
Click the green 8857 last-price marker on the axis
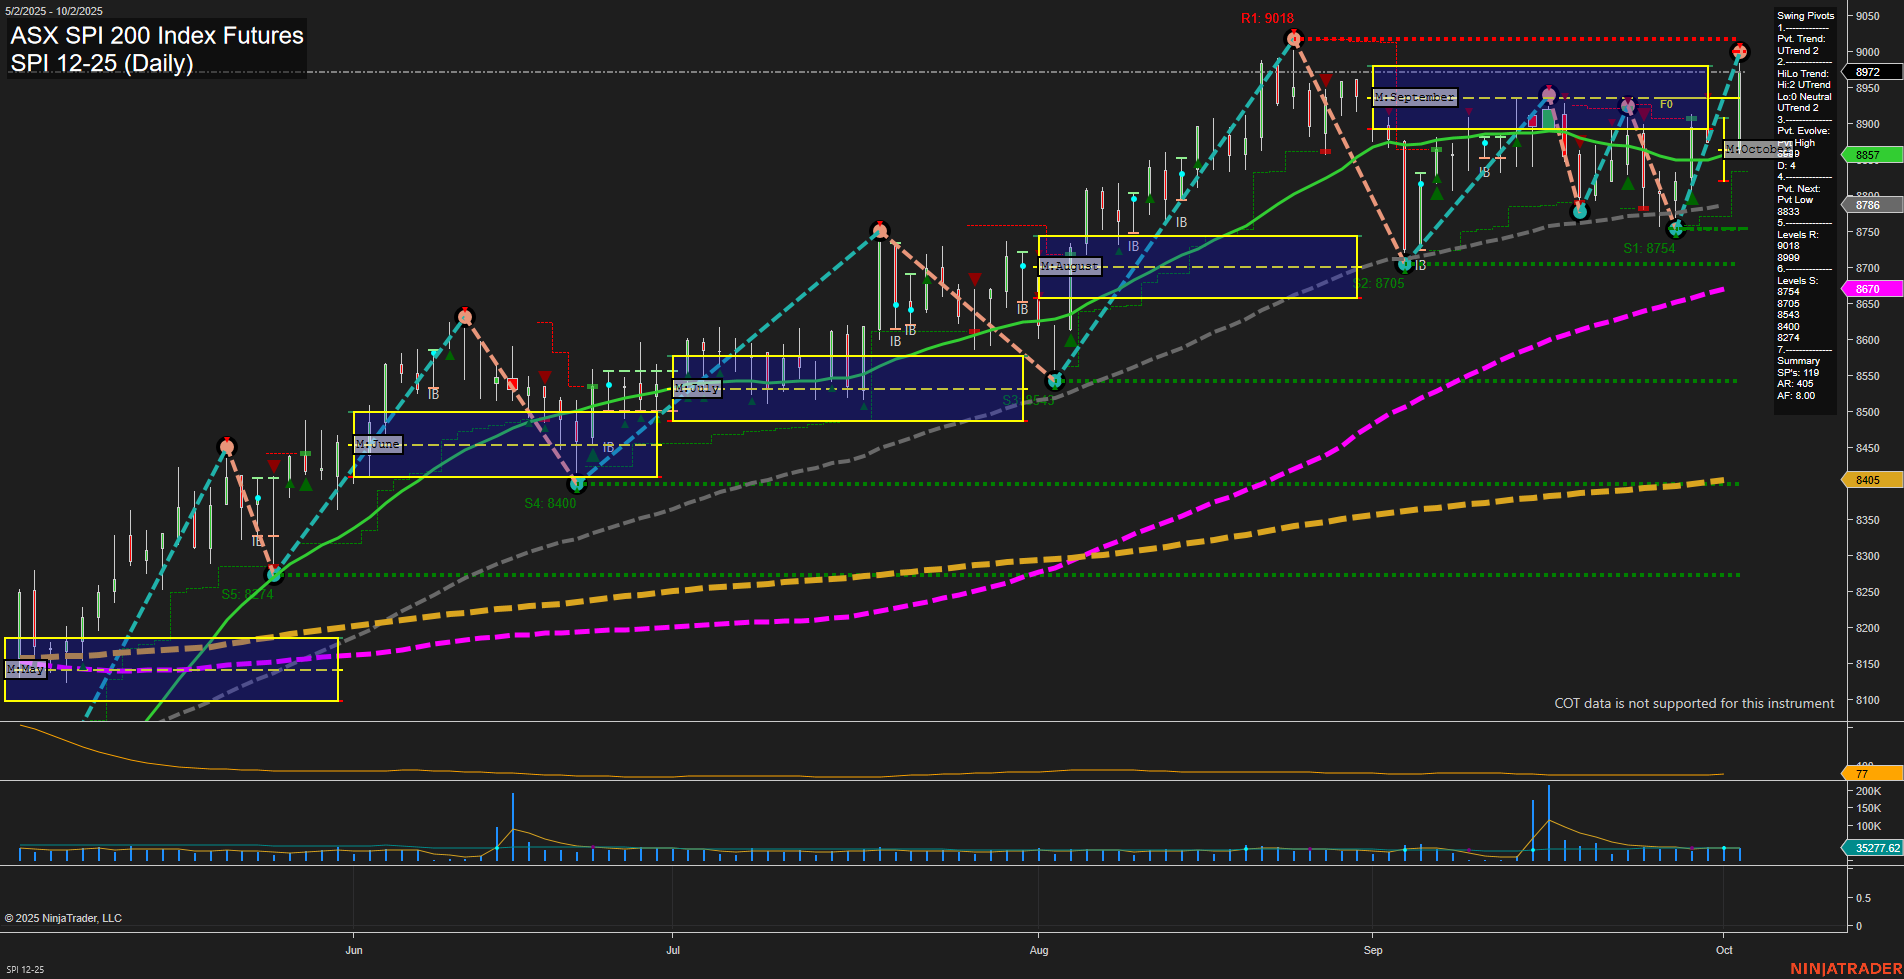(1868, 155)
